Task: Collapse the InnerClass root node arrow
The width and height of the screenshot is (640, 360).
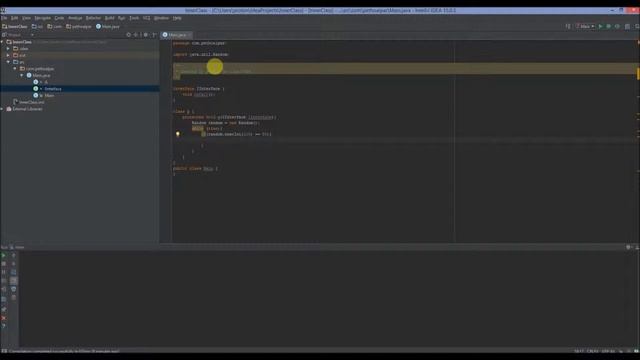Action: [2, 42]
